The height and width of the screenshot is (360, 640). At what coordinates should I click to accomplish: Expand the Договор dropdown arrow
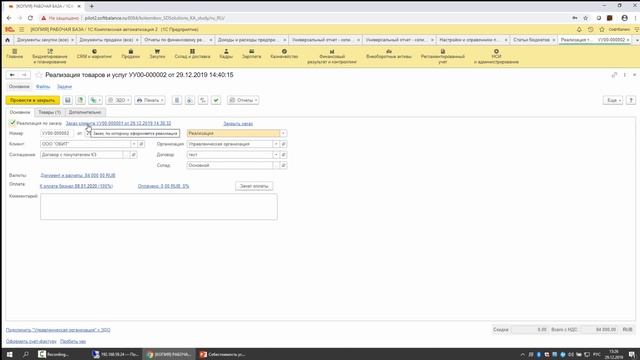276,155
